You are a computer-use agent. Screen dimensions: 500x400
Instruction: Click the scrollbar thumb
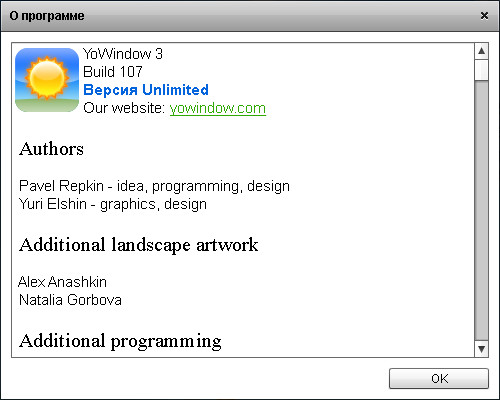[481, 70]
